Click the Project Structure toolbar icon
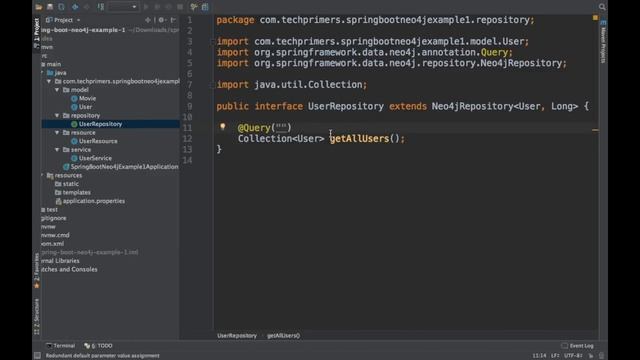 coord(205,7)
